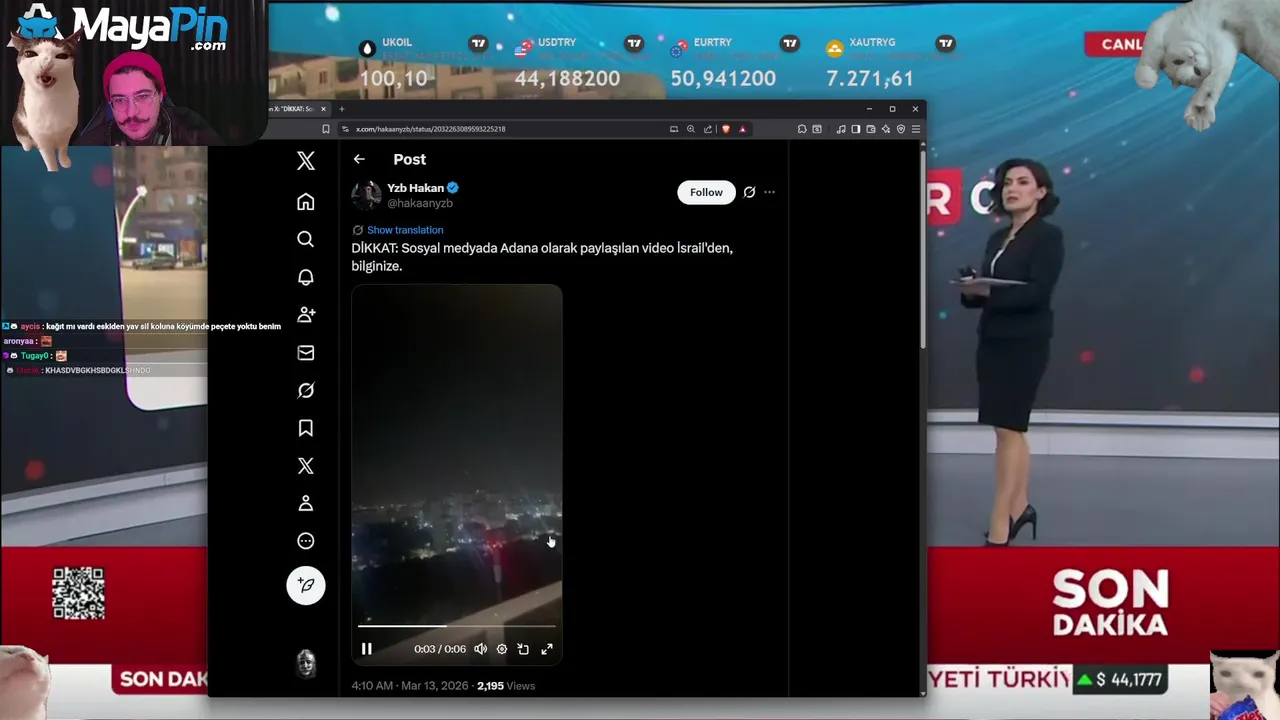Click the UKOIL ticker value 100,10

pyautogui.click(x=393, y=78)
